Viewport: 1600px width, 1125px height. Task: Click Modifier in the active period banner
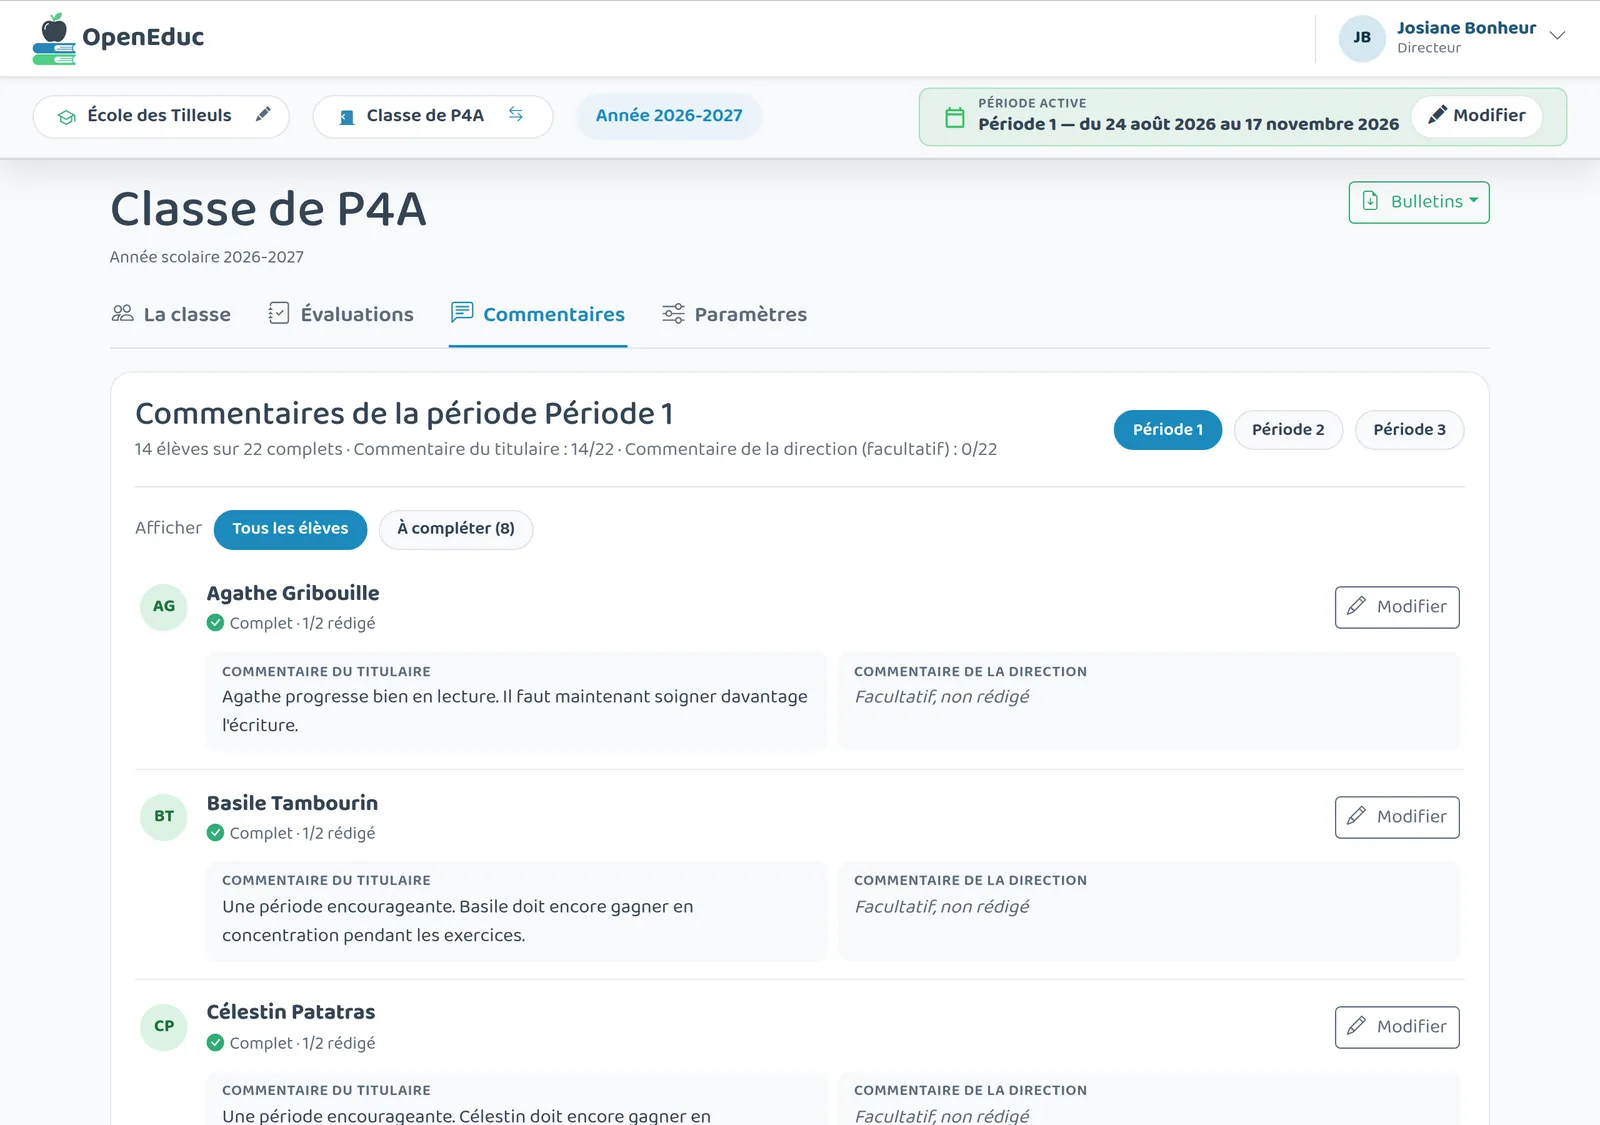click(1477, 116)
